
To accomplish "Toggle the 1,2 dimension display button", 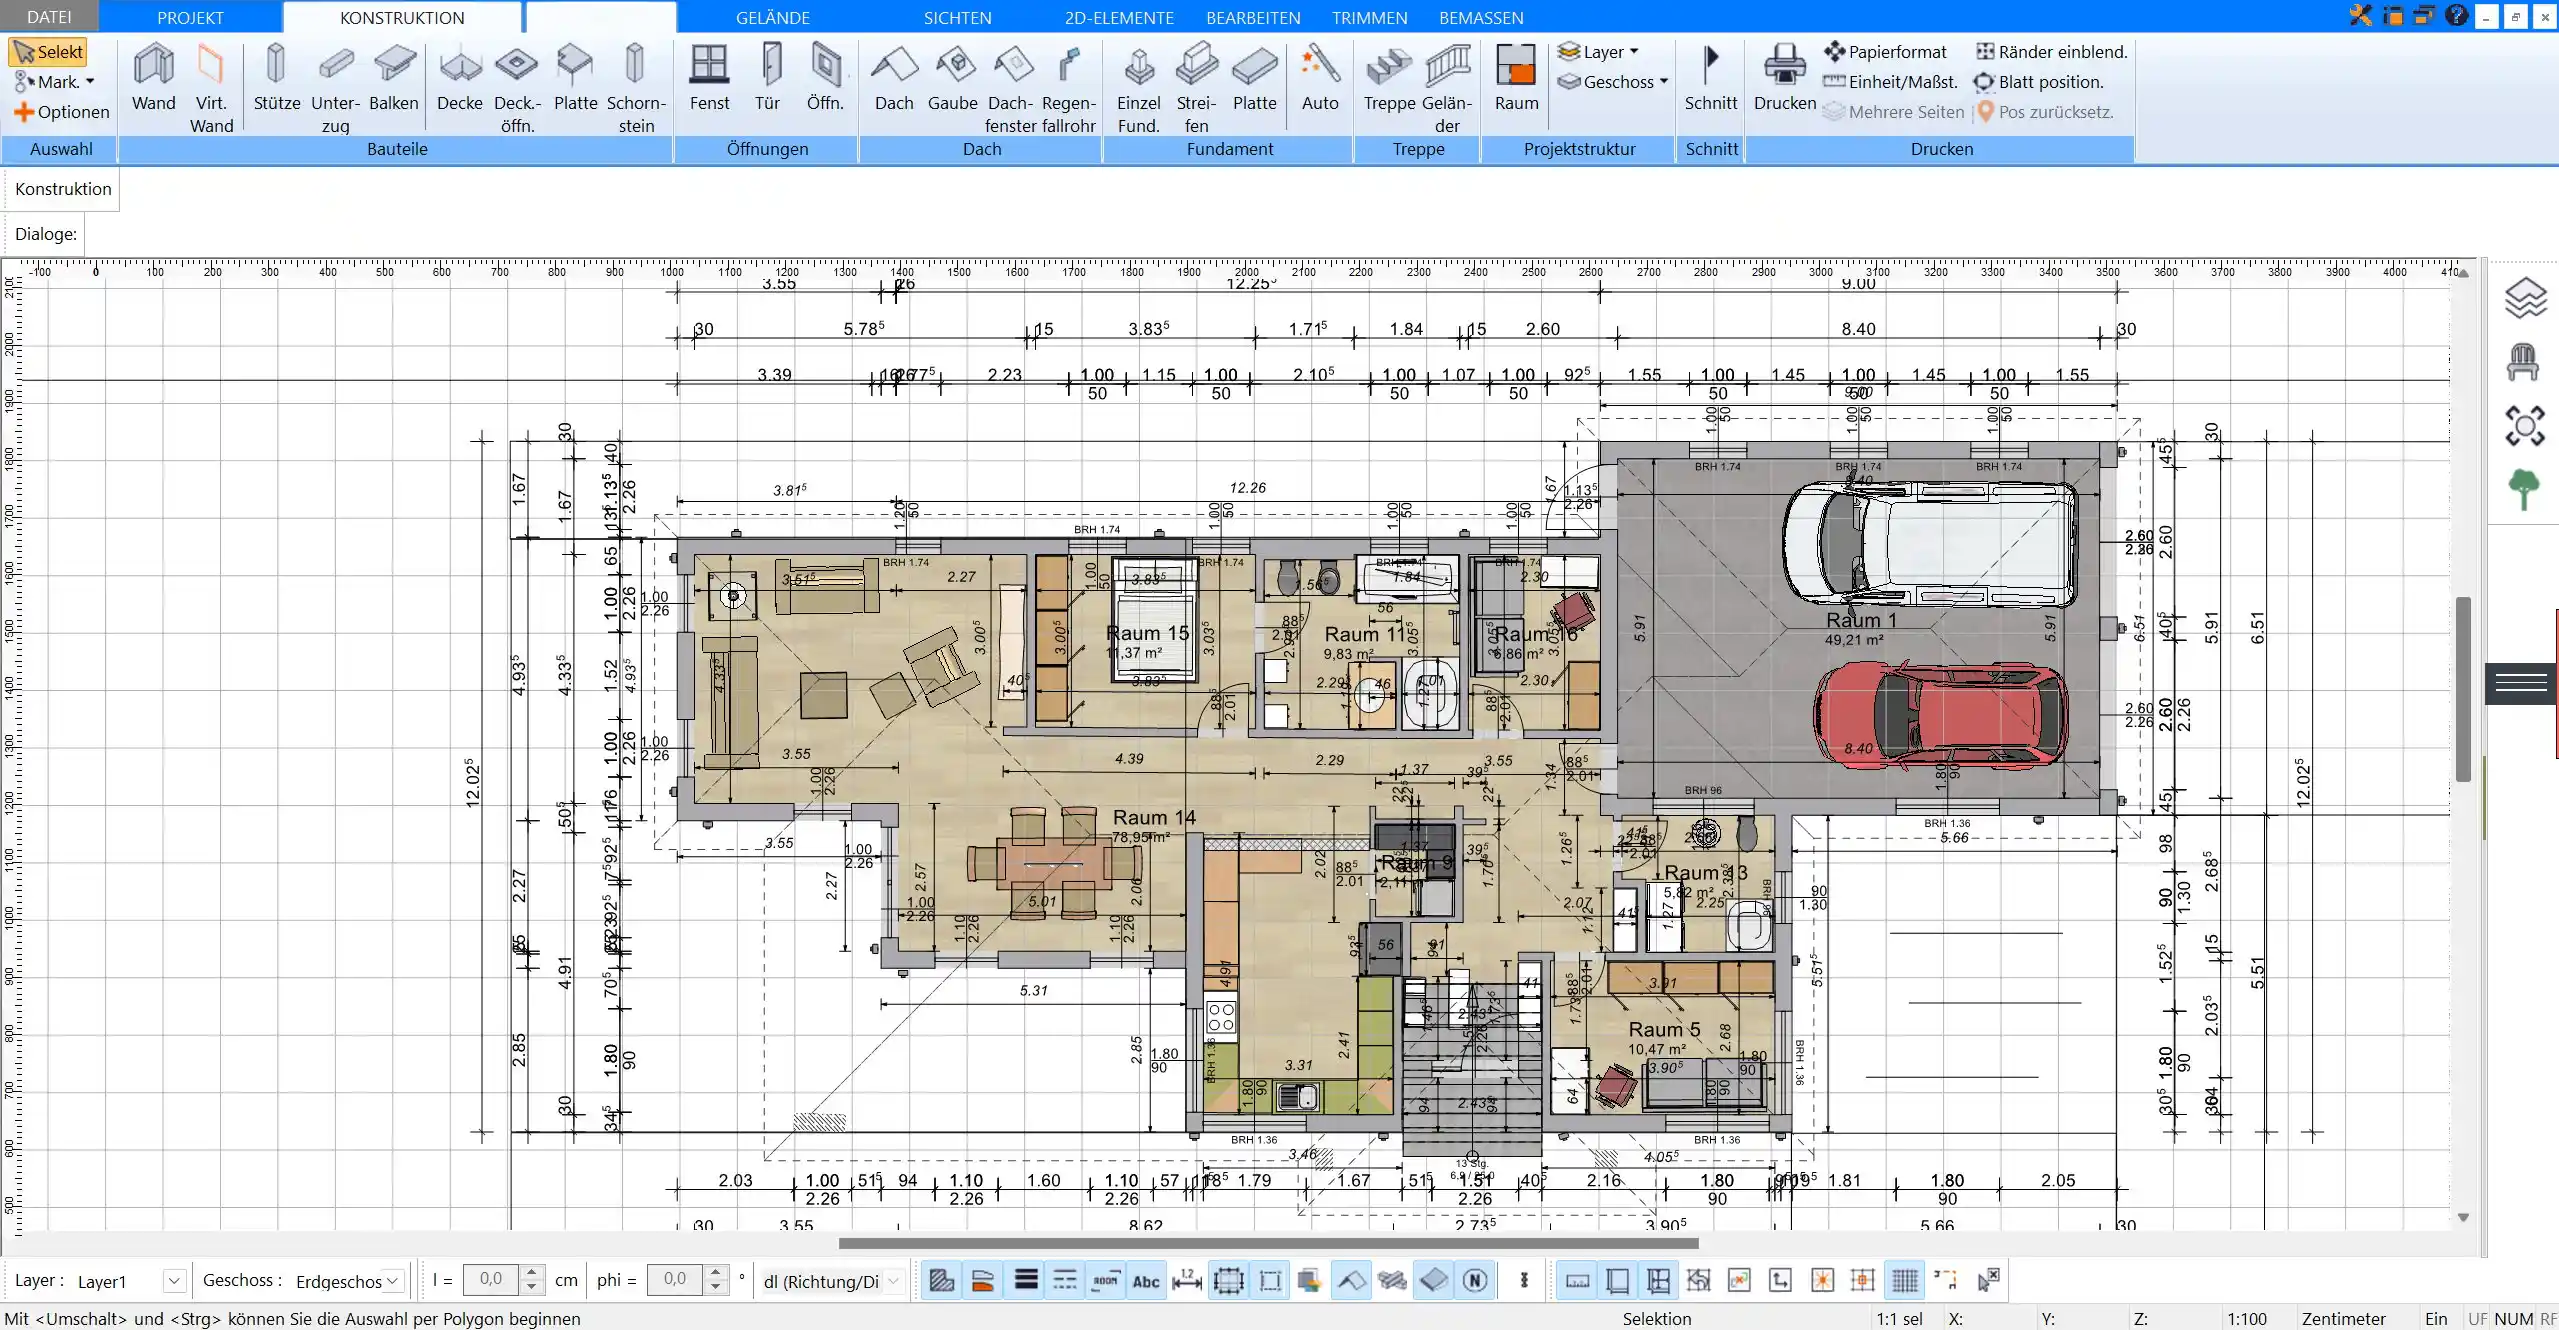I will (1187, 1280).
